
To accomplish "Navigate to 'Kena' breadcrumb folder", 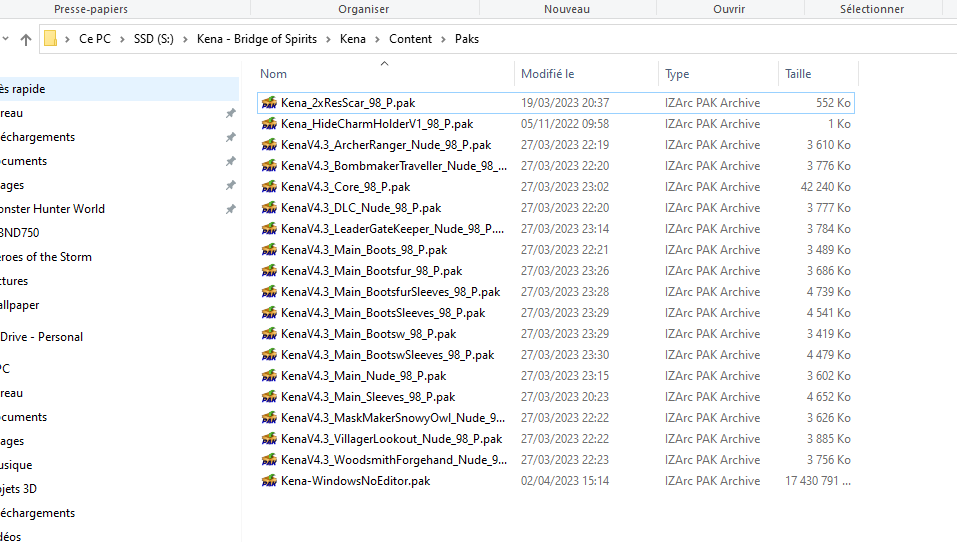I will coord(353,39).
